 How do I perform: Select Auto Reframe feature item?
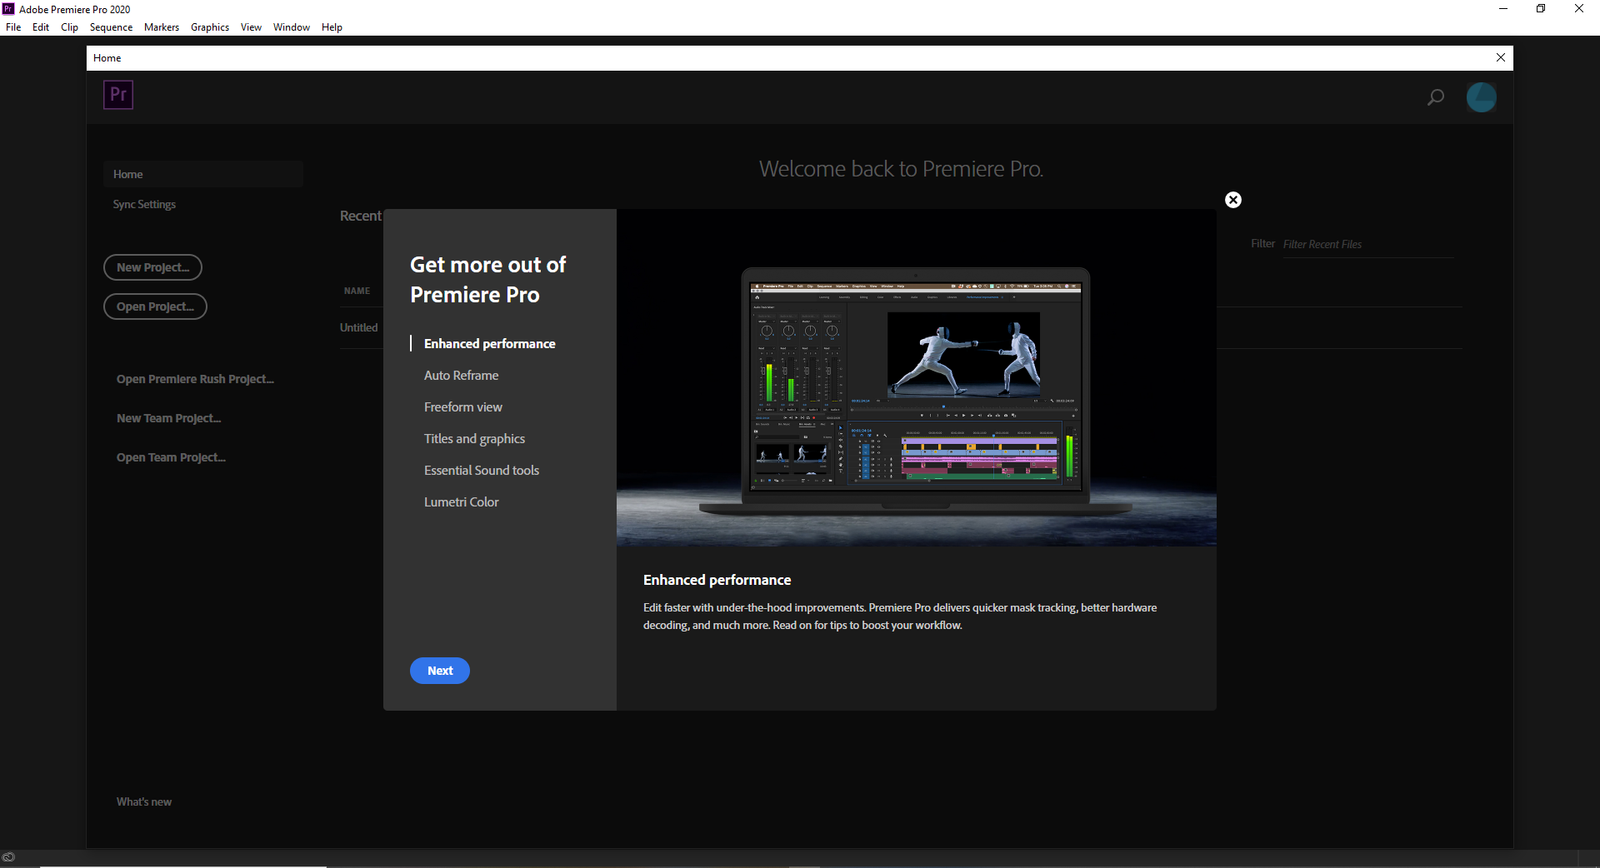461,375
